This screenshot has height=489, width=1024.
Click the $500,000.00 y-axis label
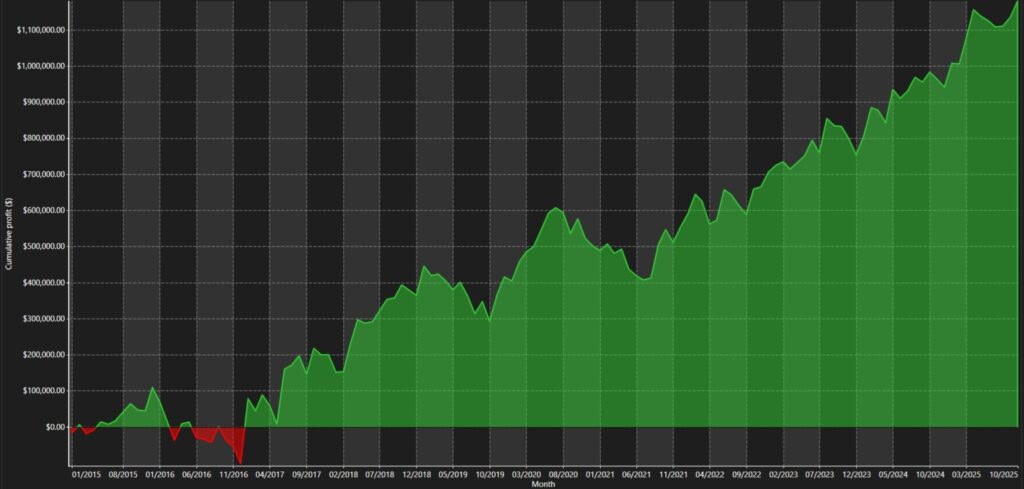pos(42,247)
